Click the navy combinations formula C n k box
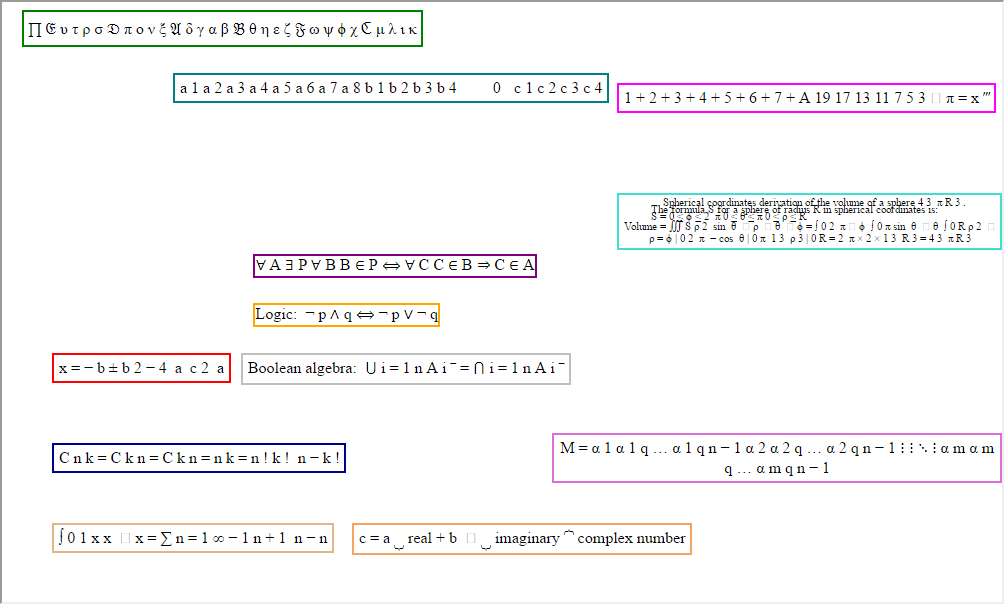This screenshot has height=604, width=1004. coord(198,457)
